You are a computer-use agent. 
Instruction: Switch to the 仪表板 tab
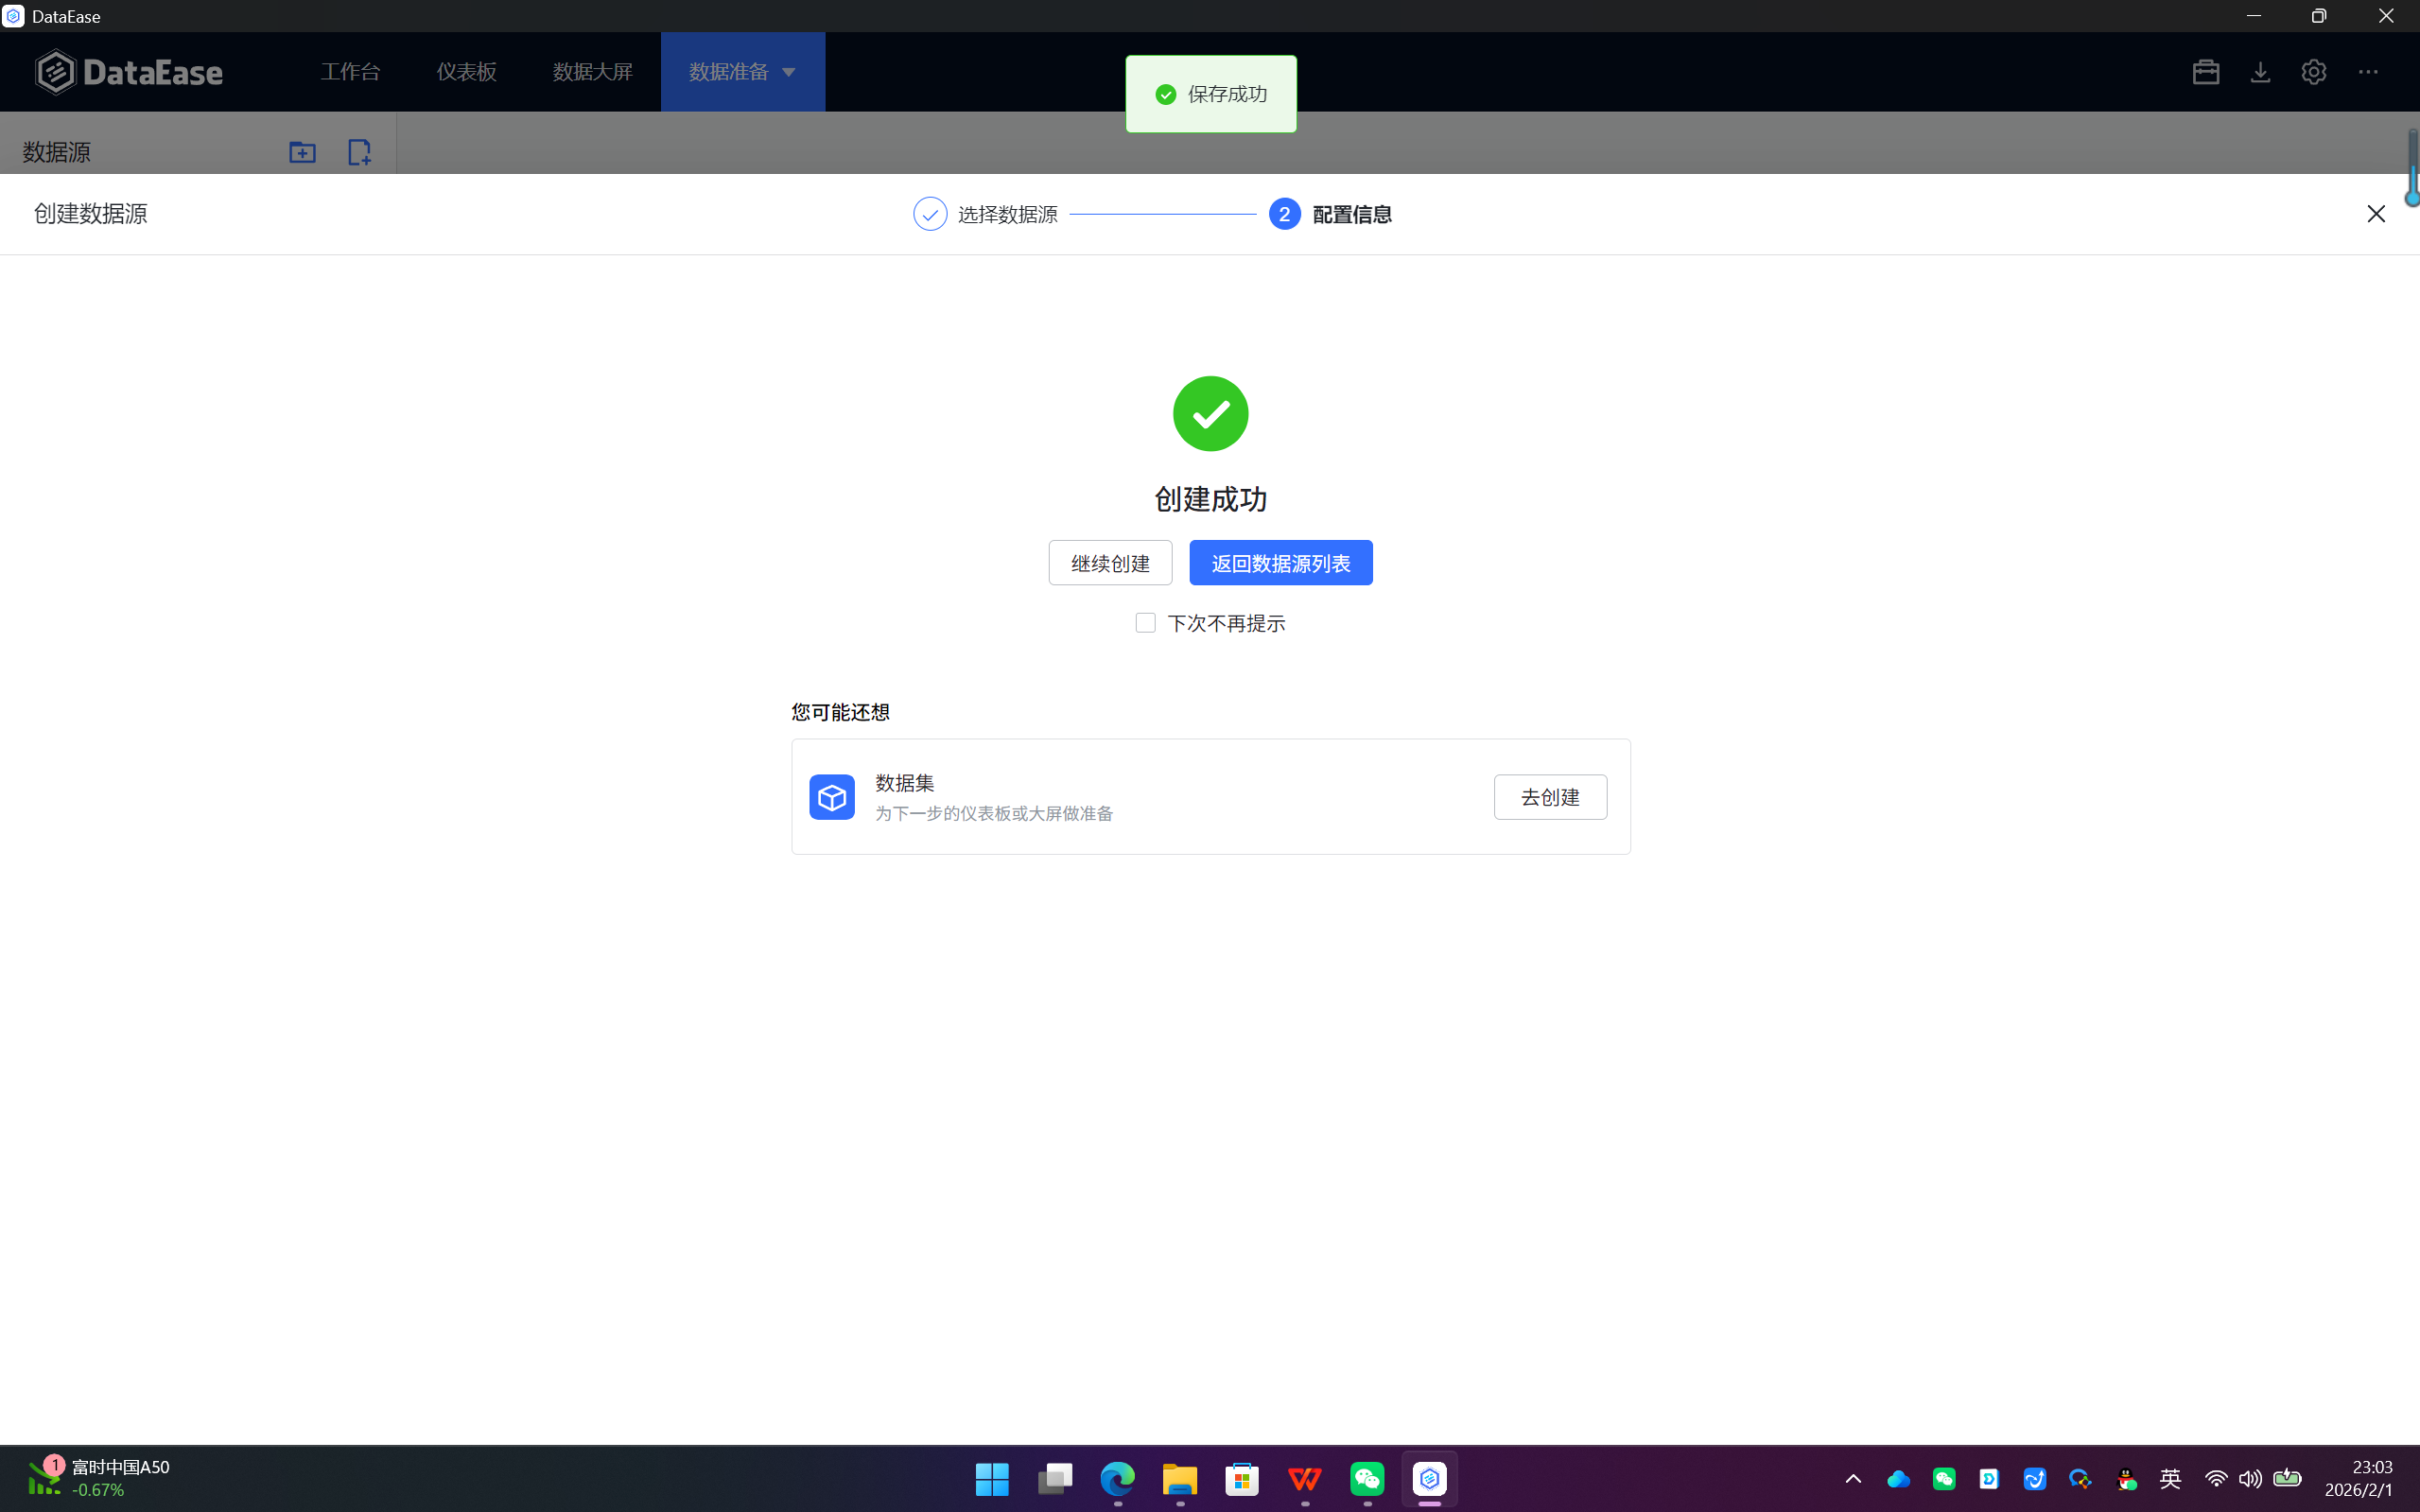(x=466, y=72)
